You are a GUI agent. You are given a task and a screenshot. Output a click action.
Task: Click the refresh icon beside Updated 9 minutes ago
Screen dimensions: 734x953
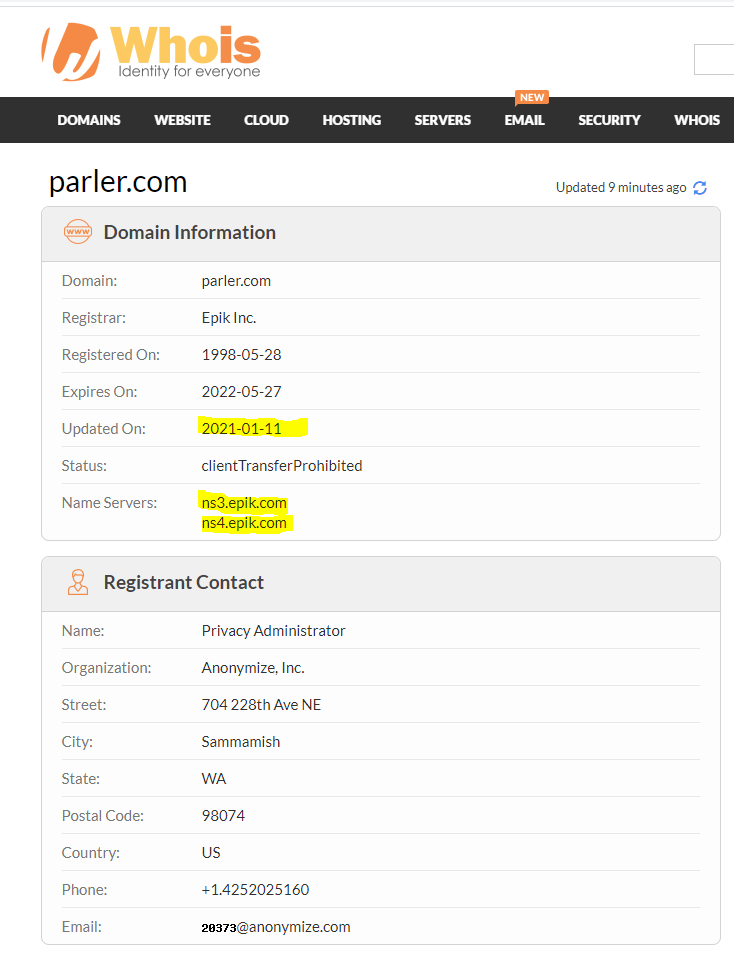(x=700, y=188)
